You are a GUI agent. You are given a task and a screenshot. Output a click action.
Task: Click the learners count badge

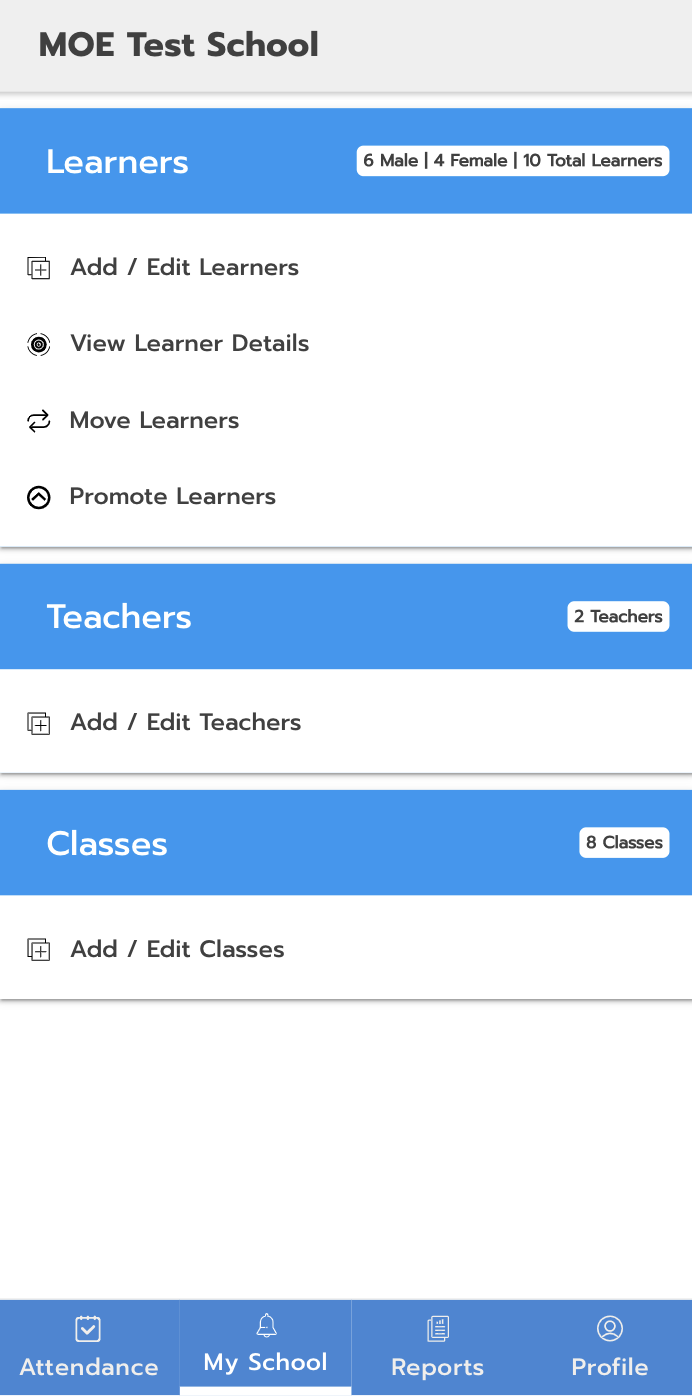click(512, 161)
